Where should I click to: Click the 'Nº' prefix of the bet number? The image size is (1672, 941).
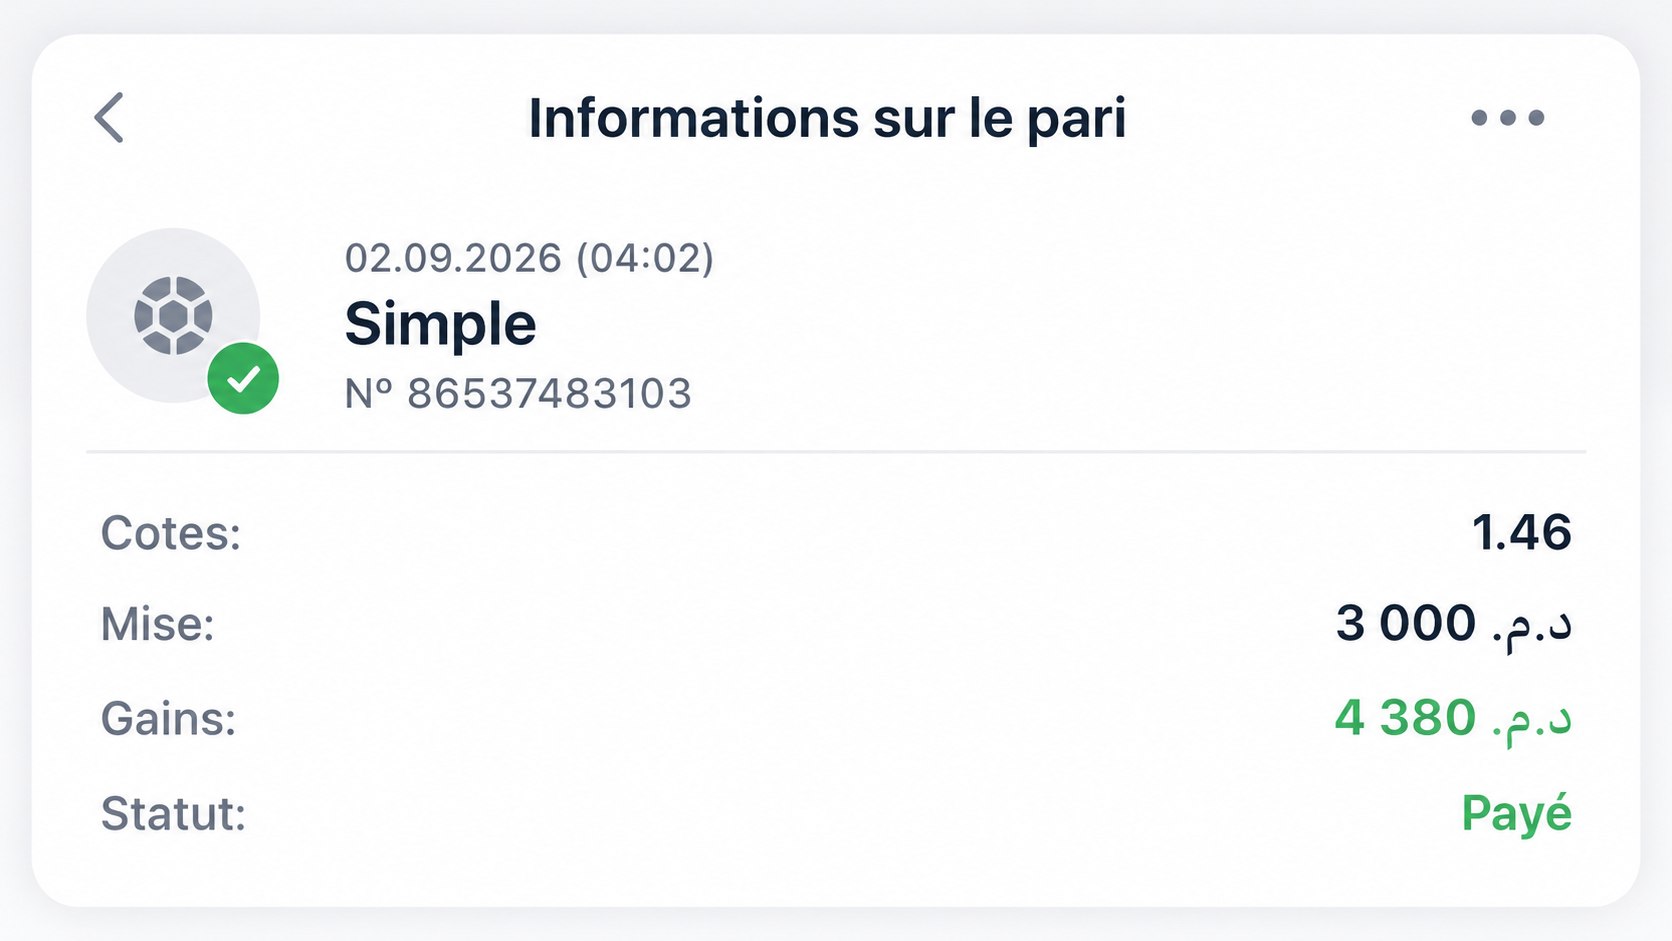pos(370,394)
